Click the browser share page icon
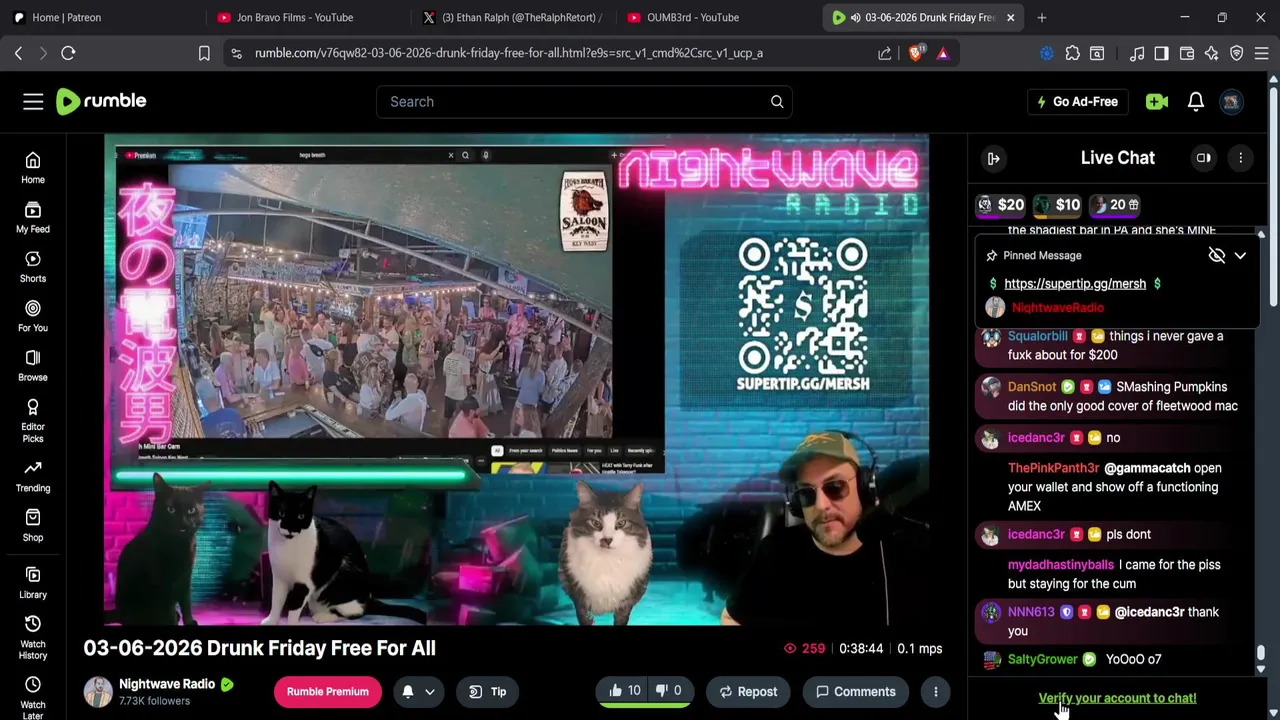1280x720 pixels. [885, 53]
